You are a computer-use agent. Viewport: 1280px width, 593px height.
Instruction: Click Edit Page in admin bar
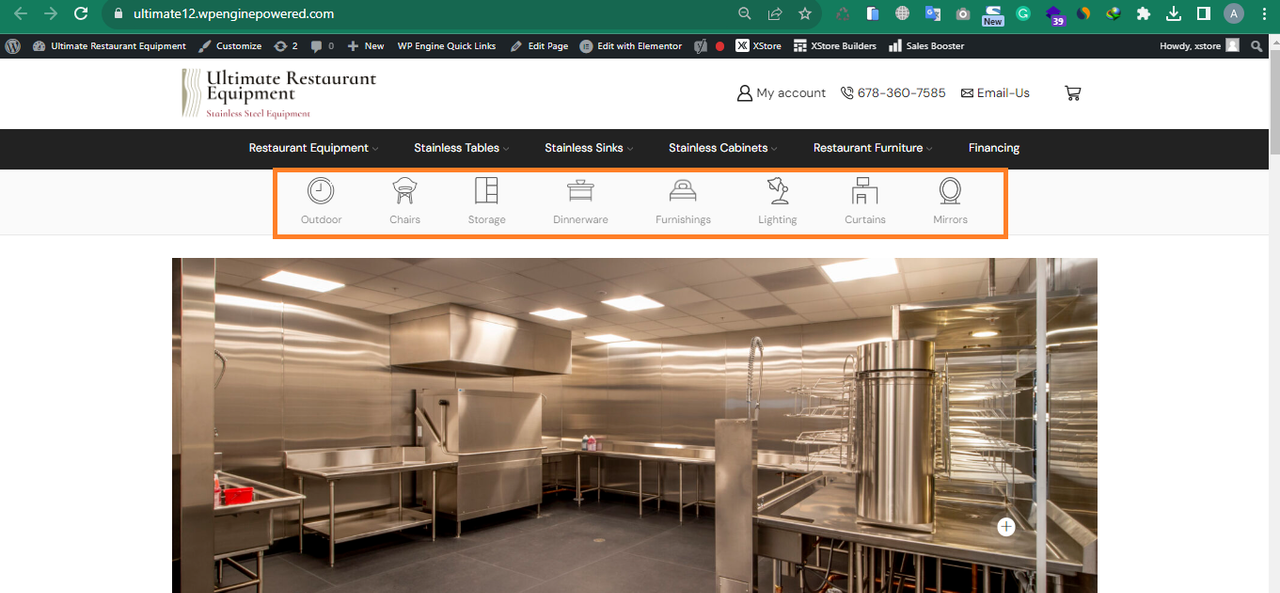[539, 46]
